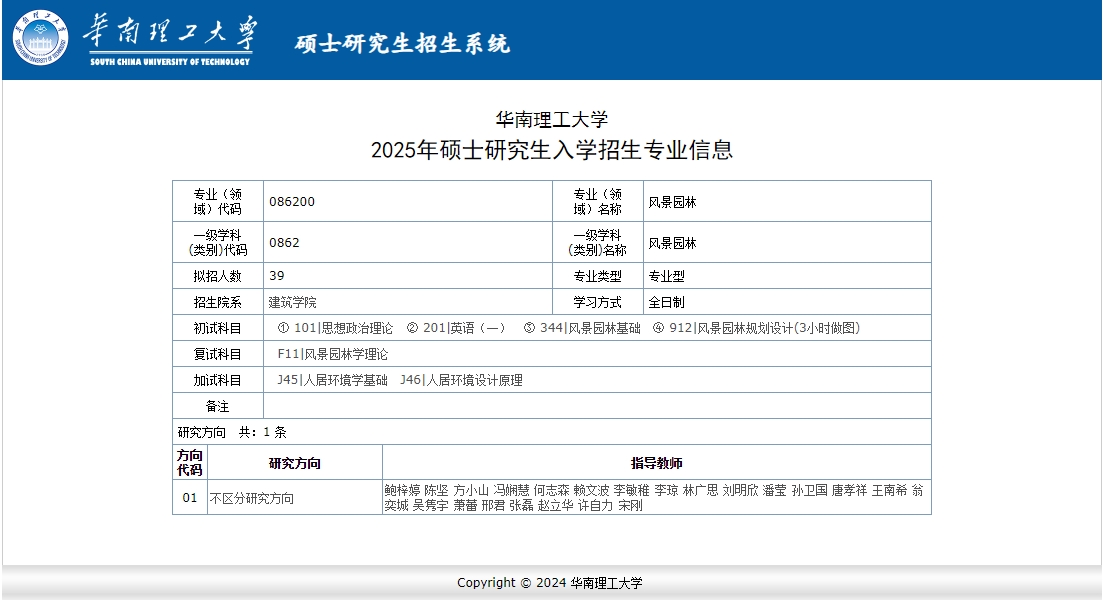Click the 华南理工大学 calligraphy banner title
Screen dimensions: 1103x600
170,33
